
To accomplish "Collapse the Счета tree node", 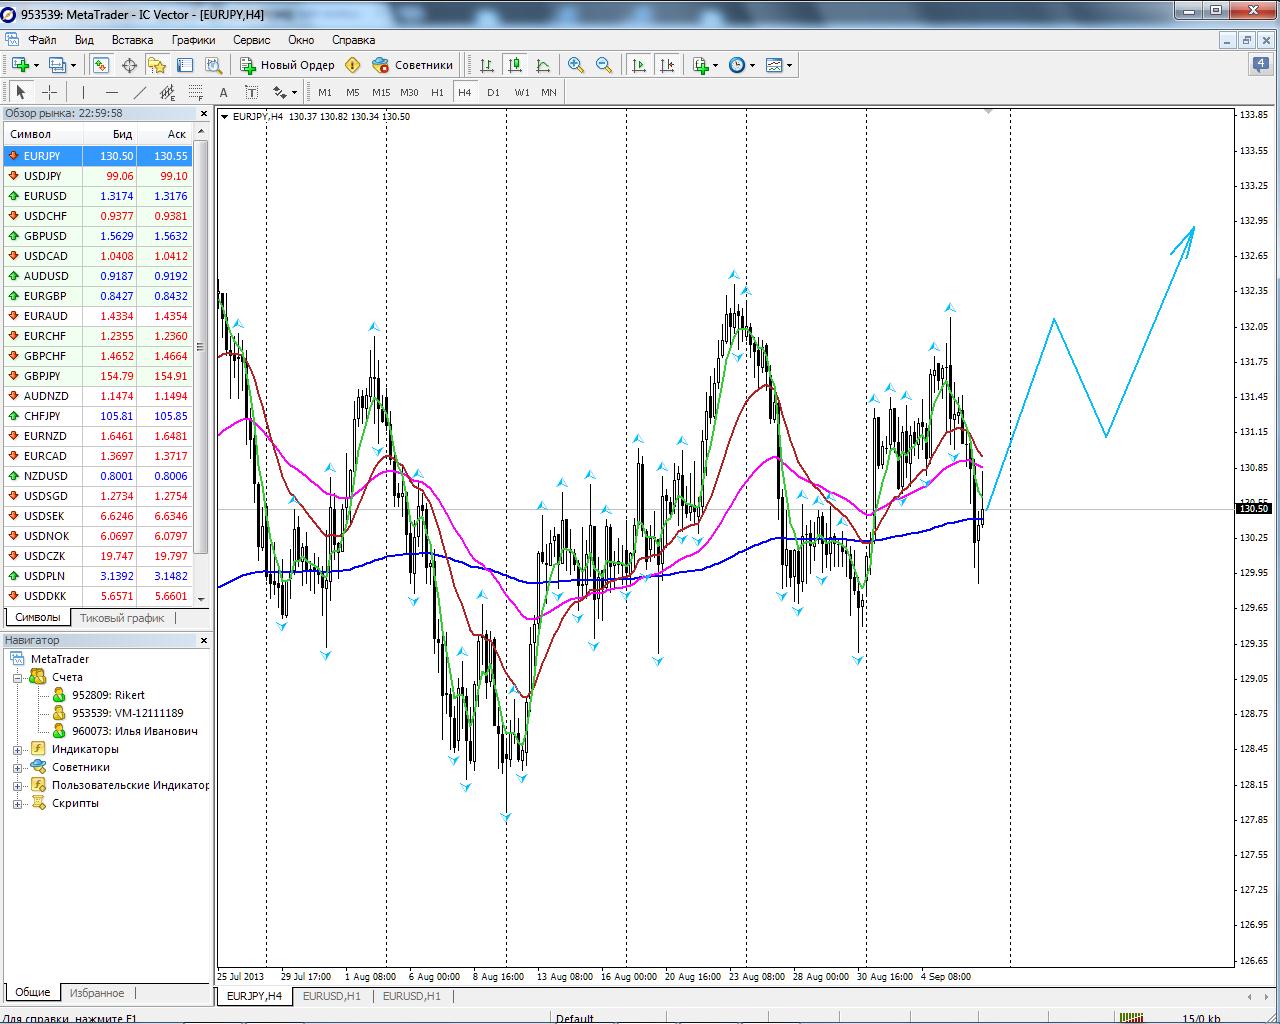I will tap(17, 677).
